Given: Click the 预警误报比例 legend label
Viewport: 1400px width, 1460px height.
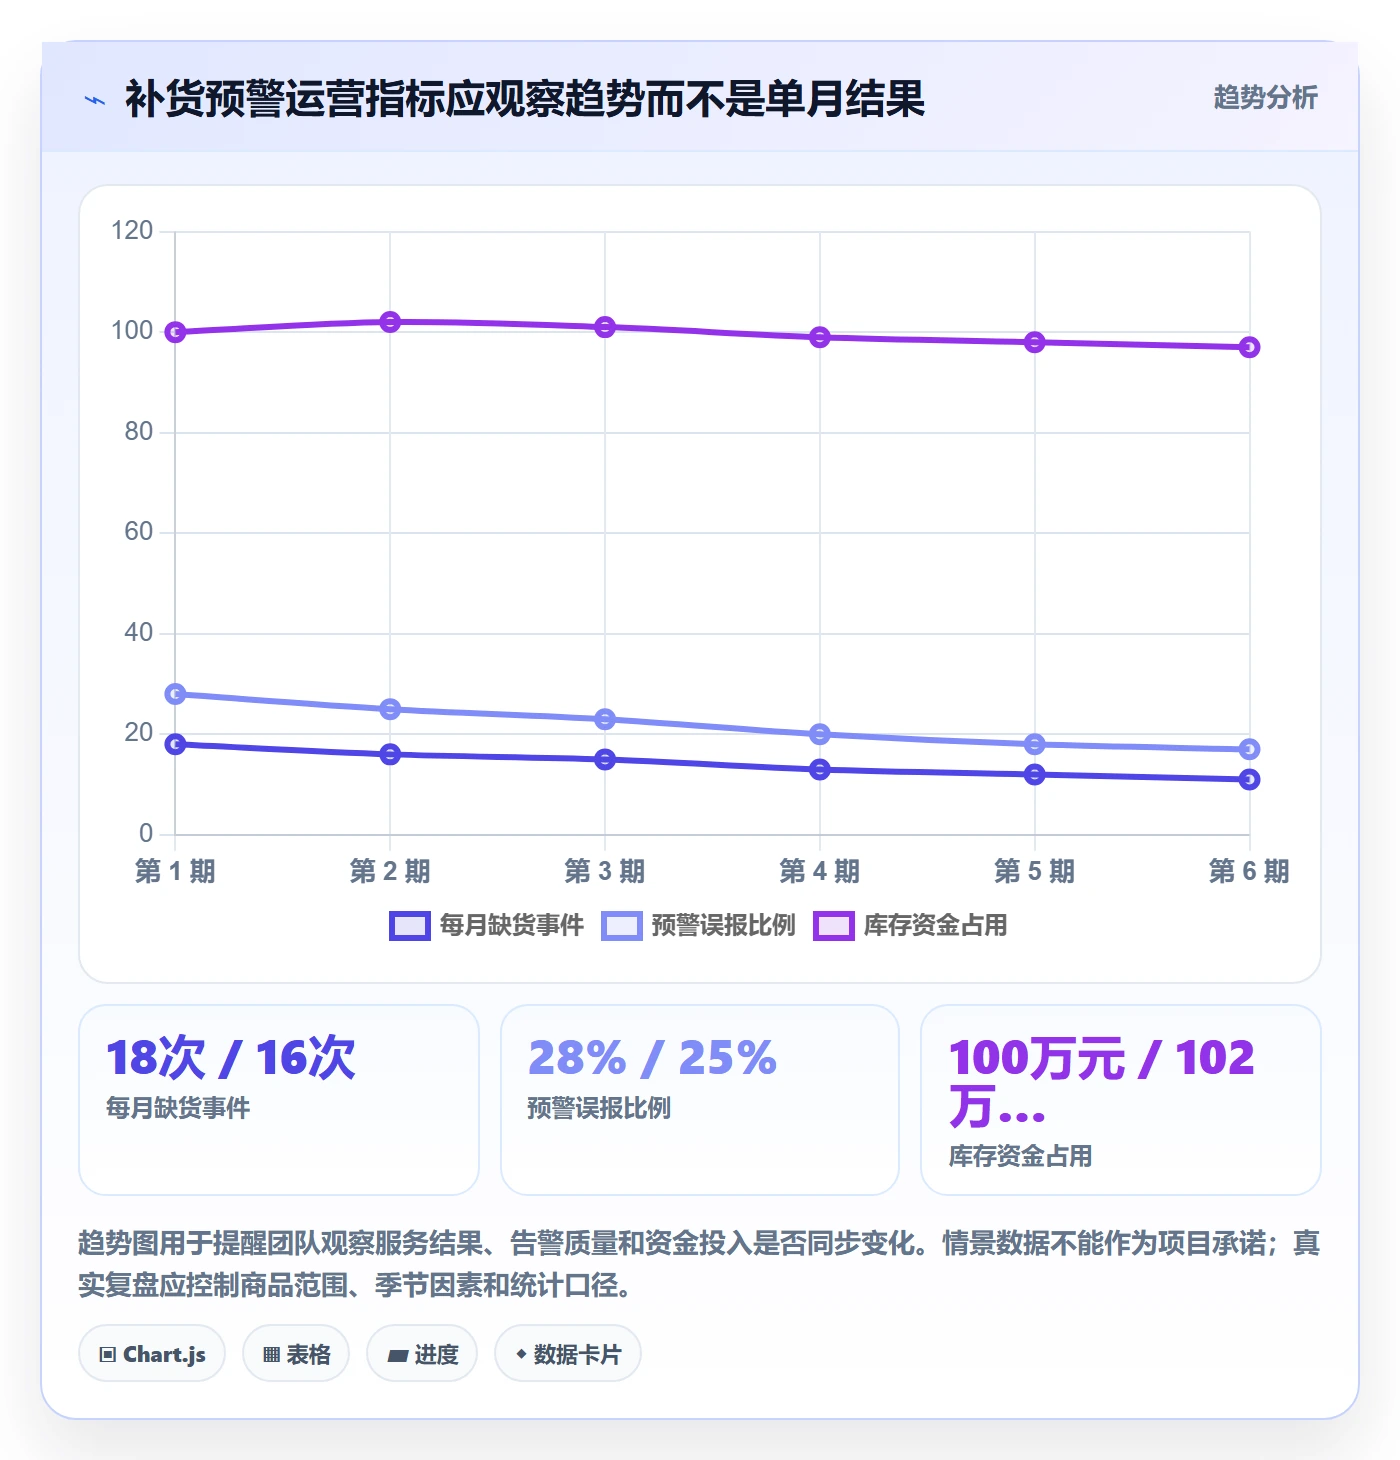Looking at the screenshot, I should click(724, 926).
